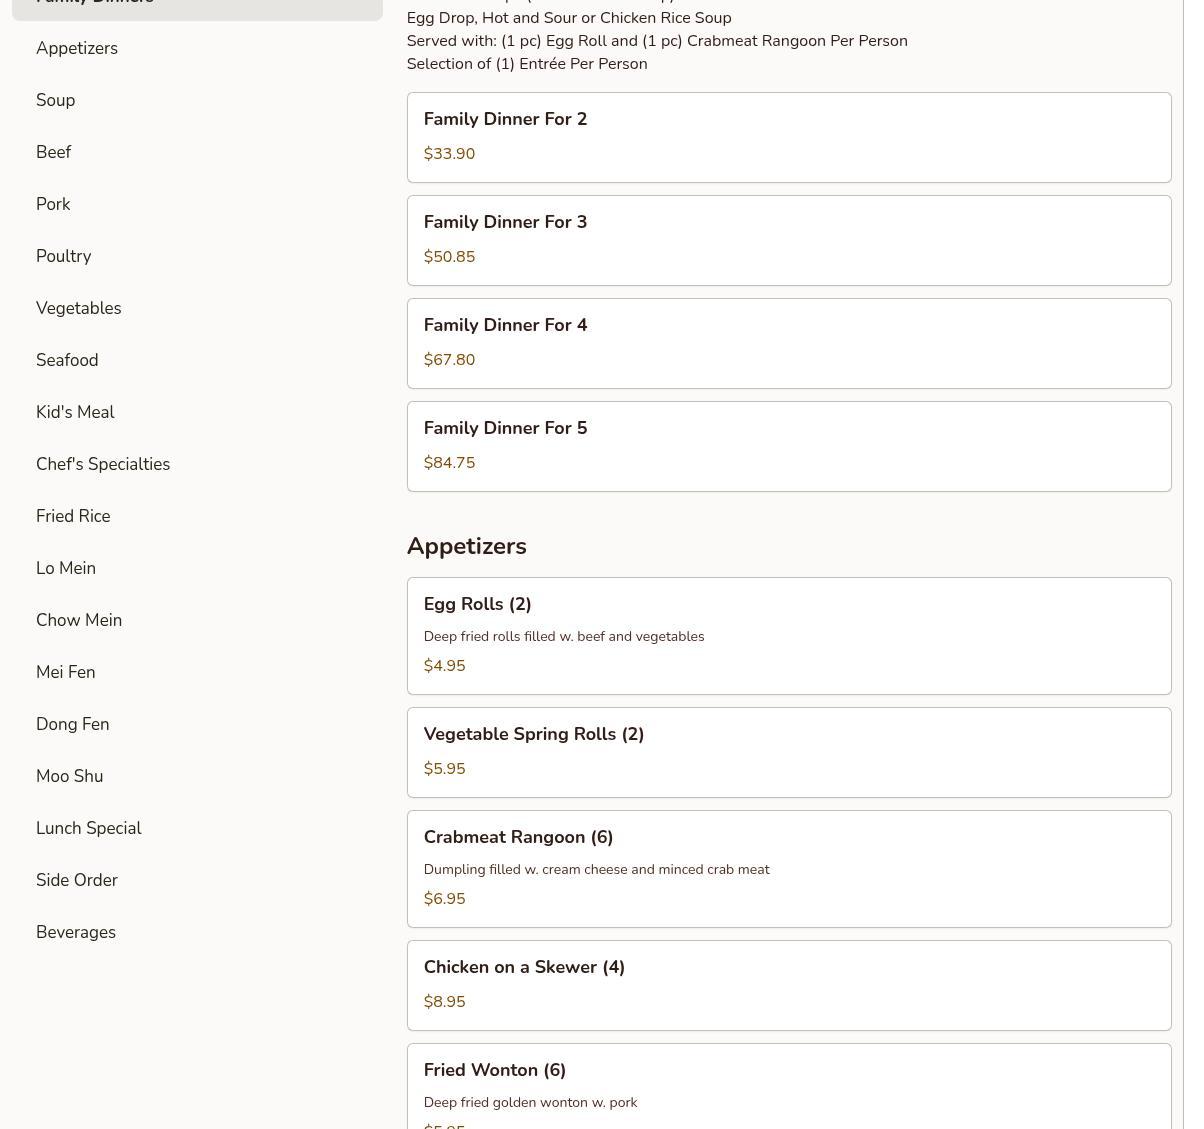Jump to the Poultry section

64,256
